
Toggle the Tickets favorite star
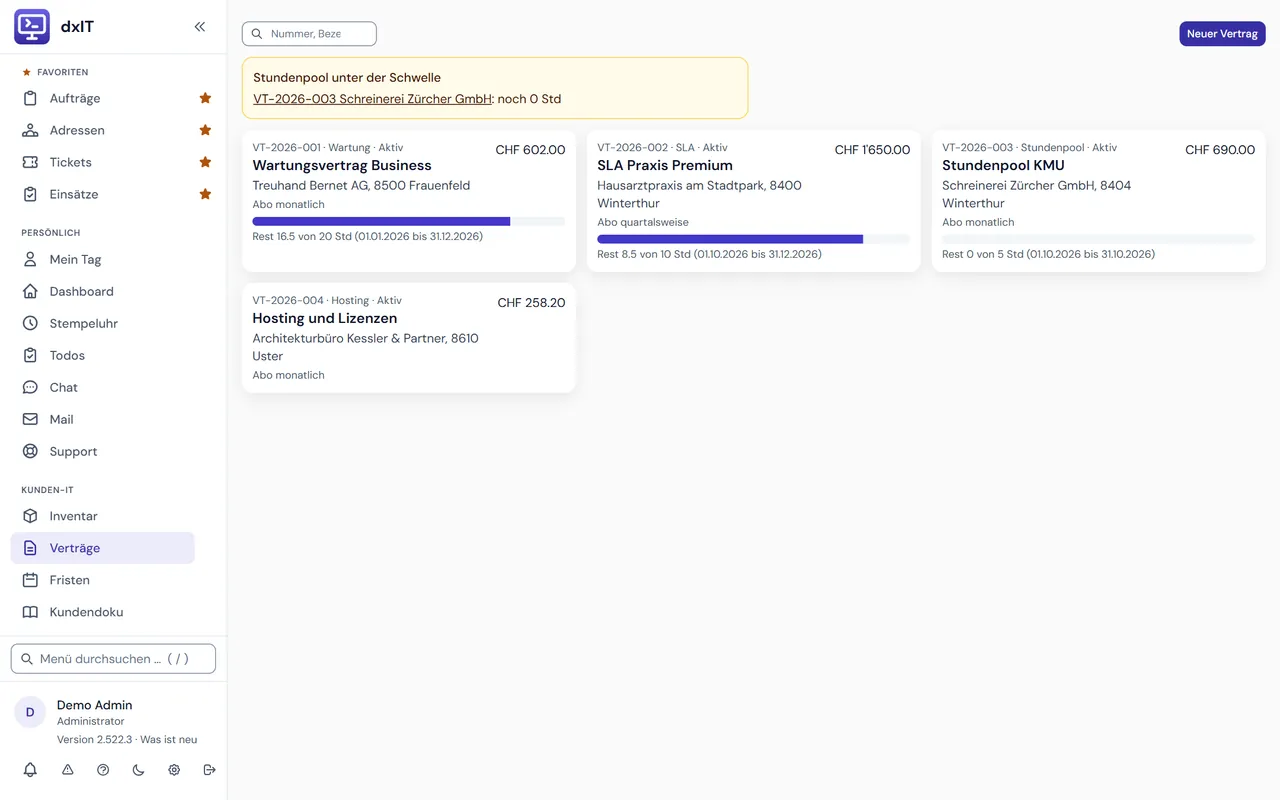click(205, 162)
